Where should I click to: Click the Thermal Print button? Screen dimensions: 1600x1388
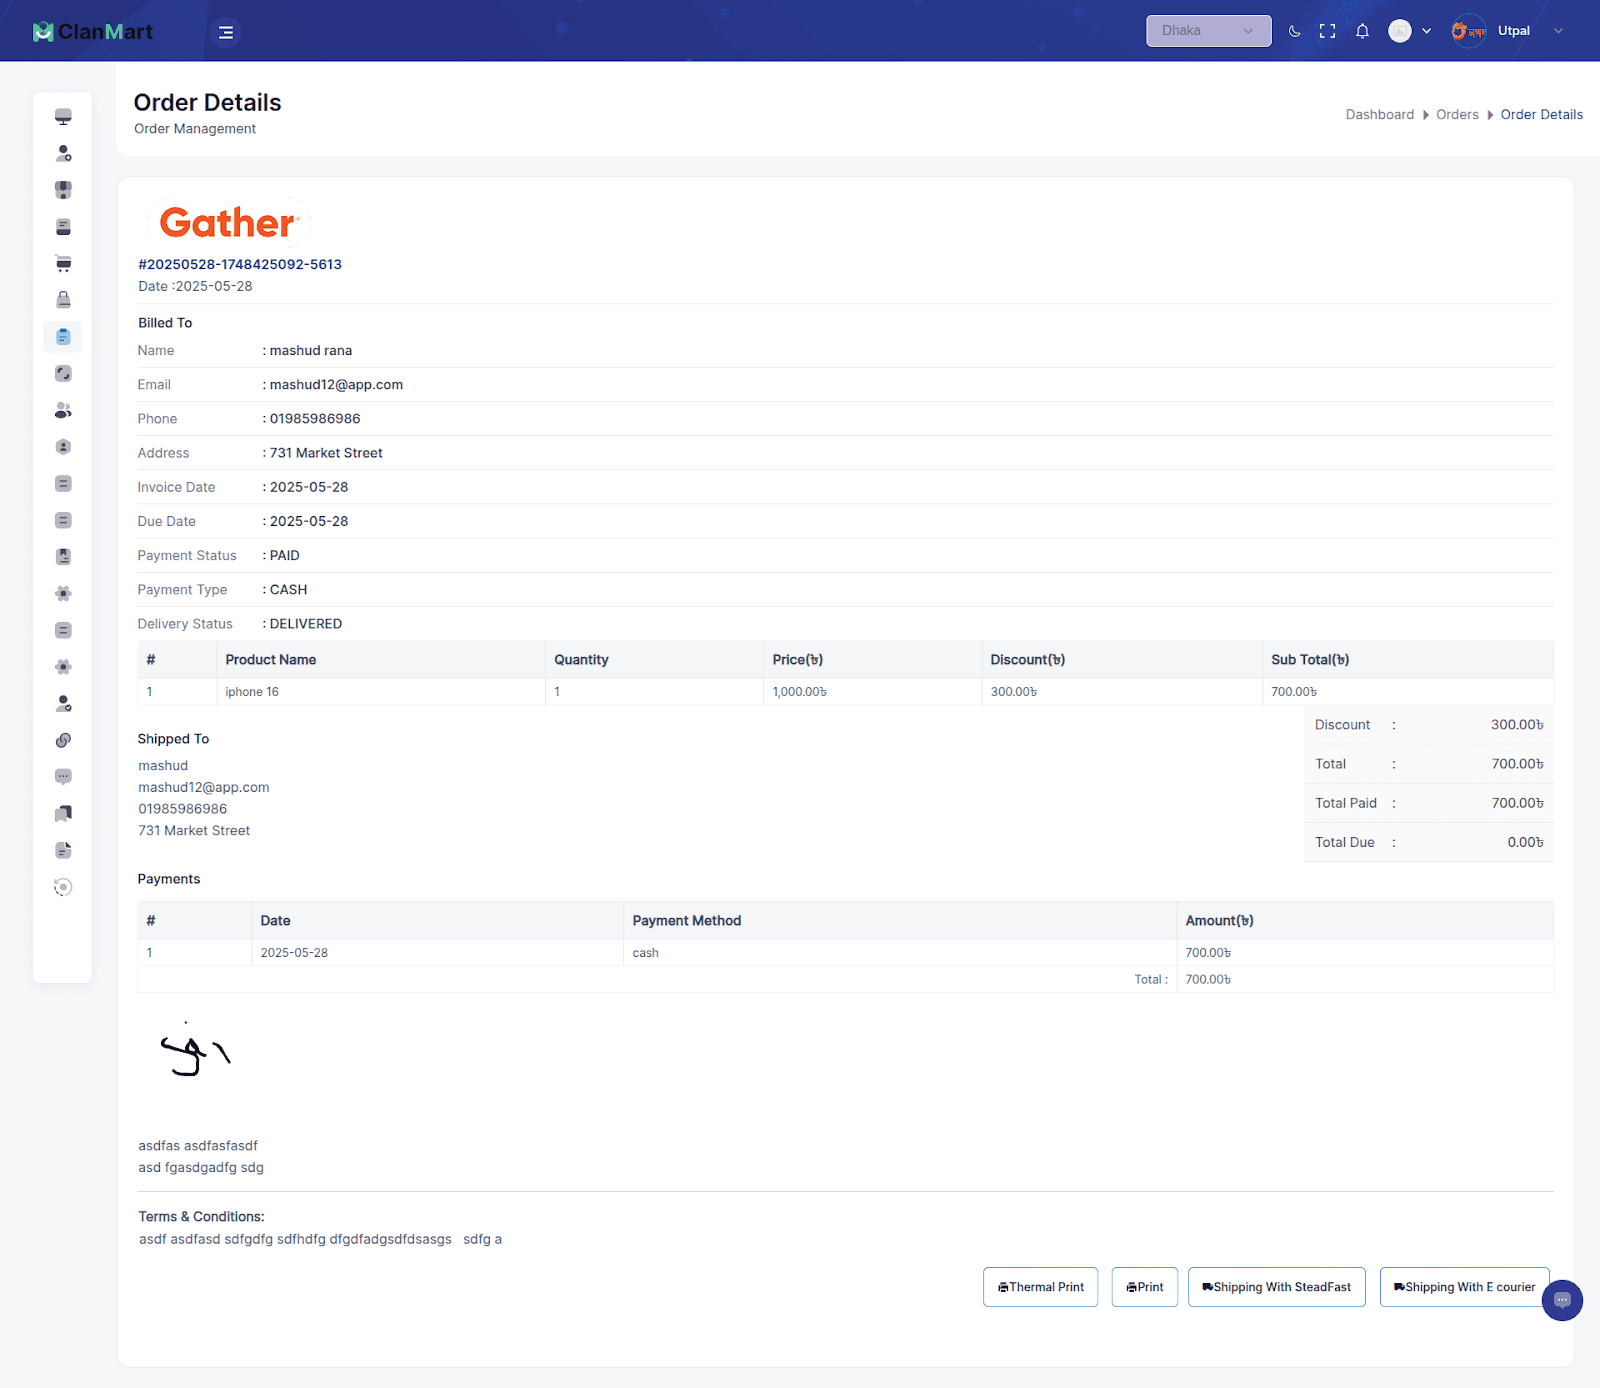[1040, 1287]
